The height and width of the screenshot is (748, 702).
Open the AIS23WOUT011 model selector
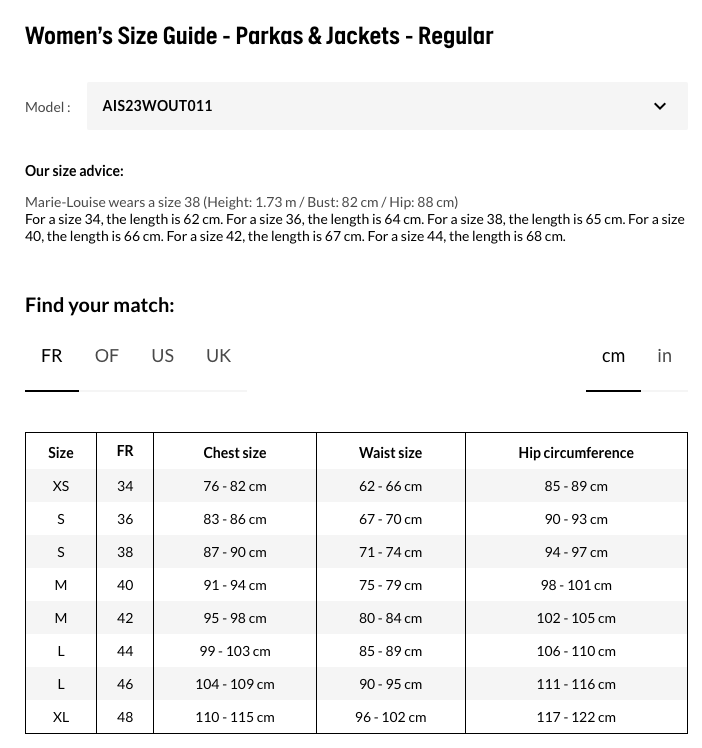387,106
